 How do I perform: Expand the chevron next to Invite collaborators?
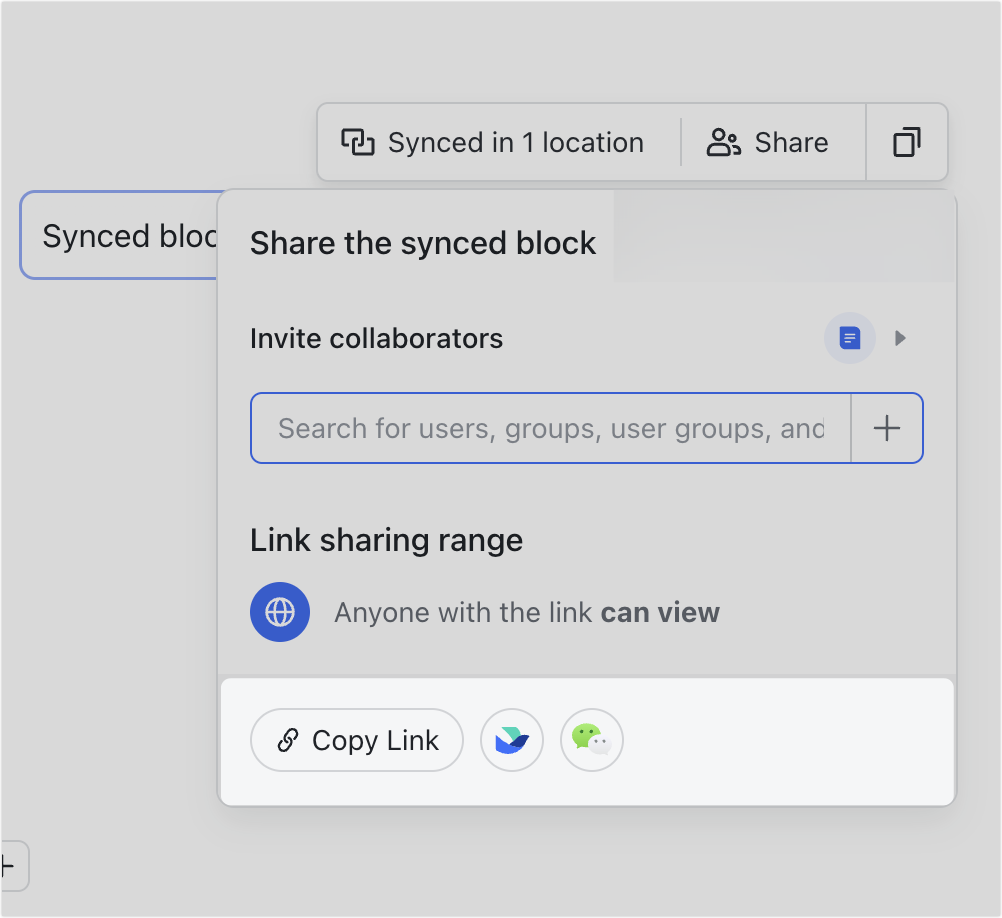pyautogui.click(x=900, y=338)
